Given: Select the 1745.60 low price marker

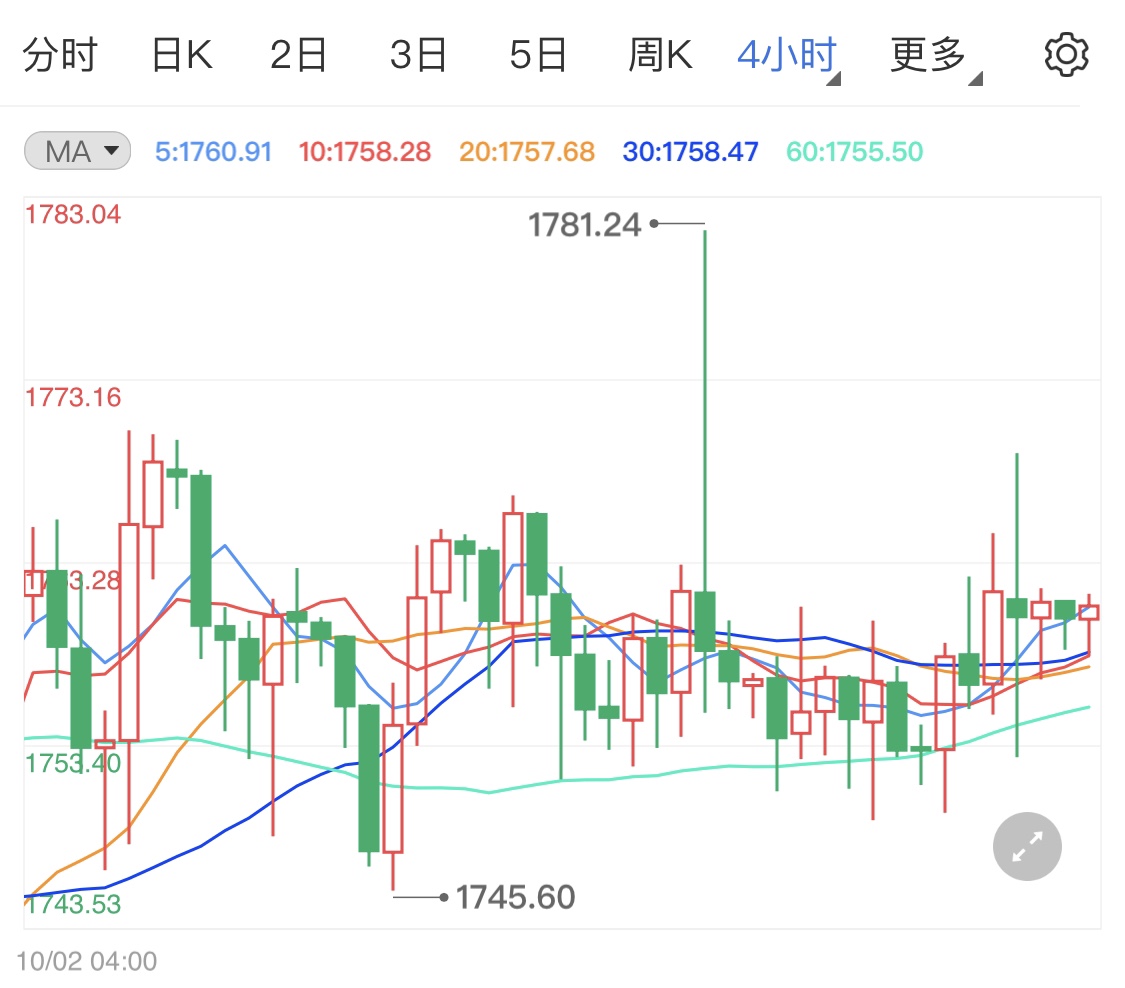Looking at the screenshot, I should pyautogui.click(x=513, y=898).
